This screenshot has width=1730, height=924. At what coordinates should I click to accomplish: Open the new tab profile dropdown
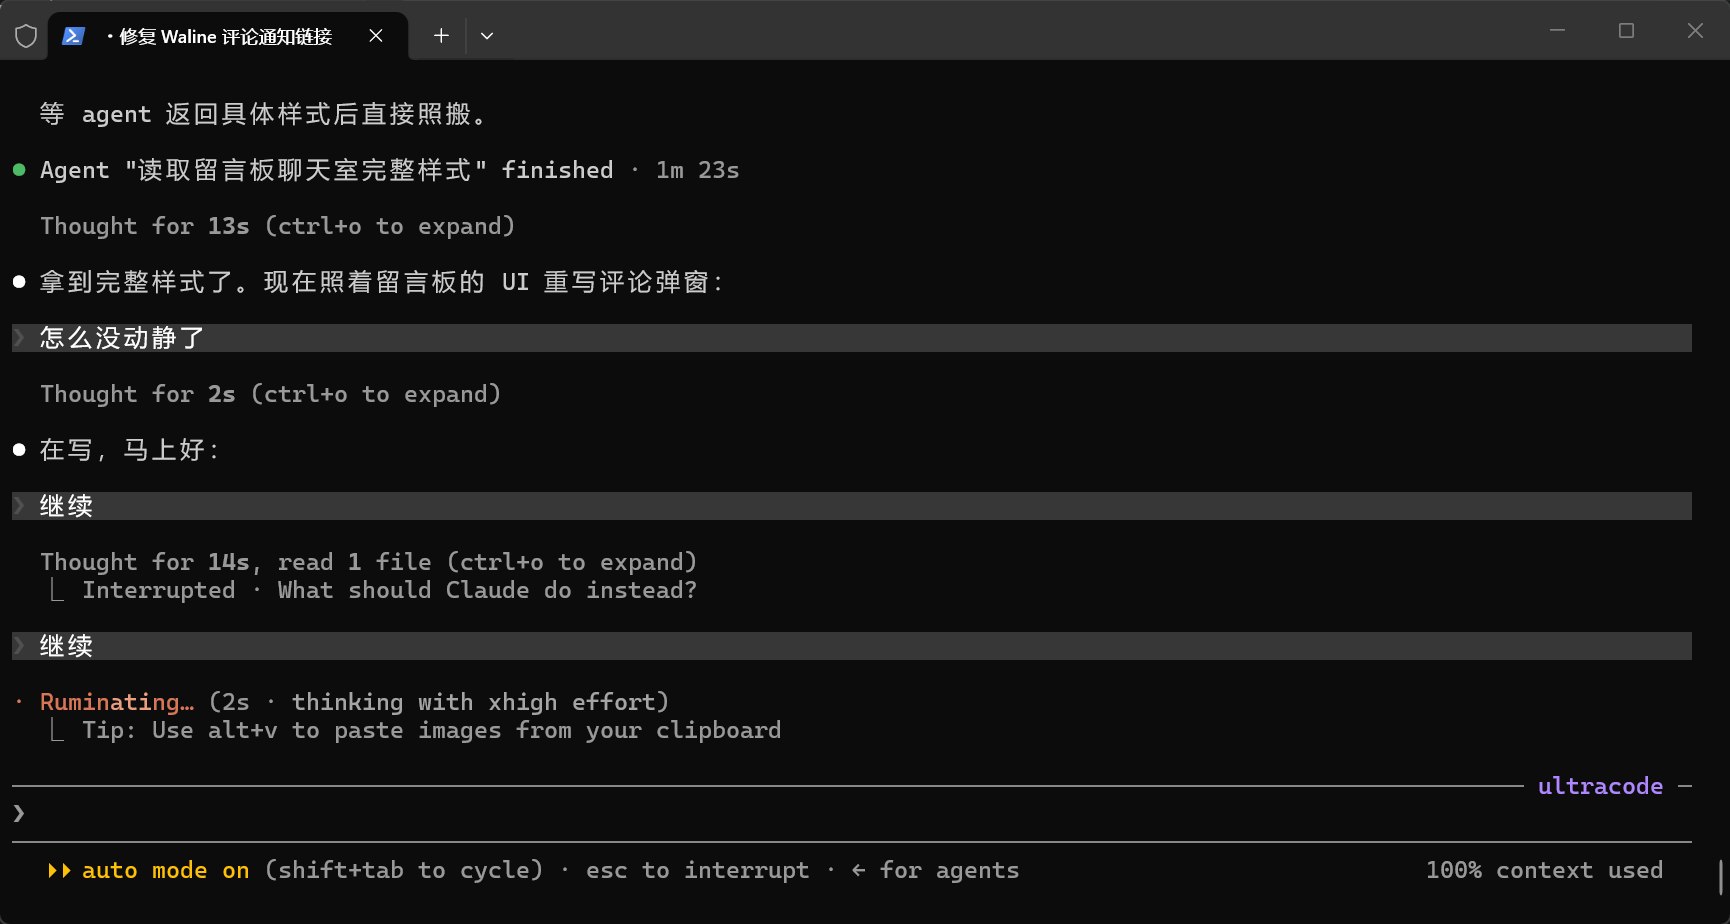point(487,36)
